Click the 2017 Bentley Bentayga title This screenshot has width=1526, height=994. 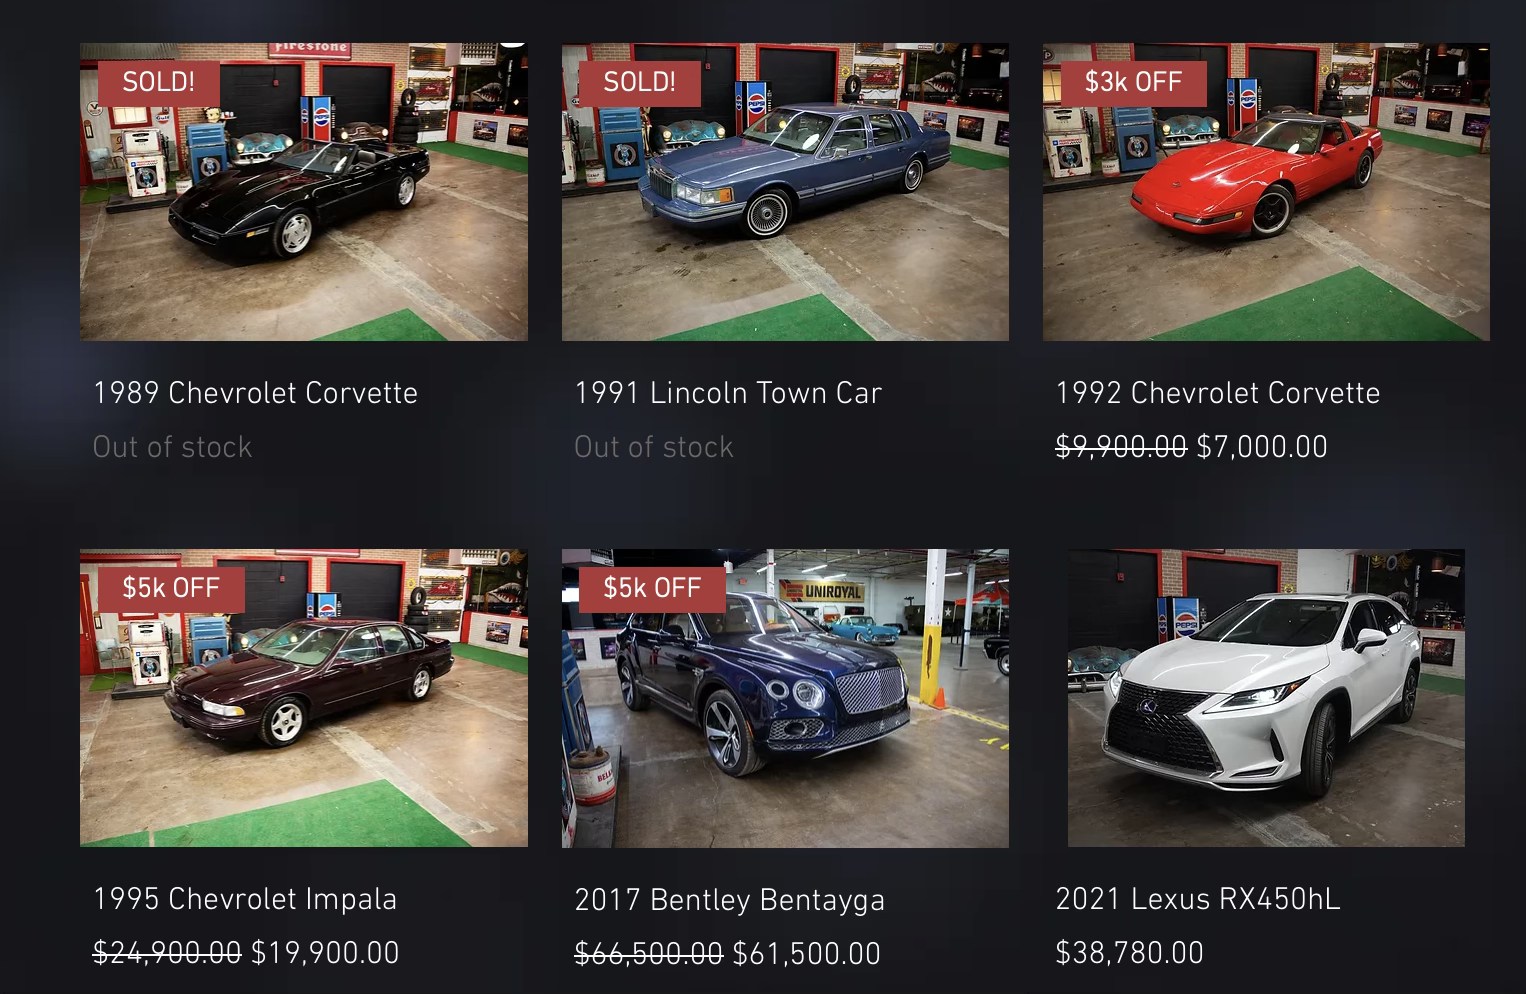coord(730,900)
